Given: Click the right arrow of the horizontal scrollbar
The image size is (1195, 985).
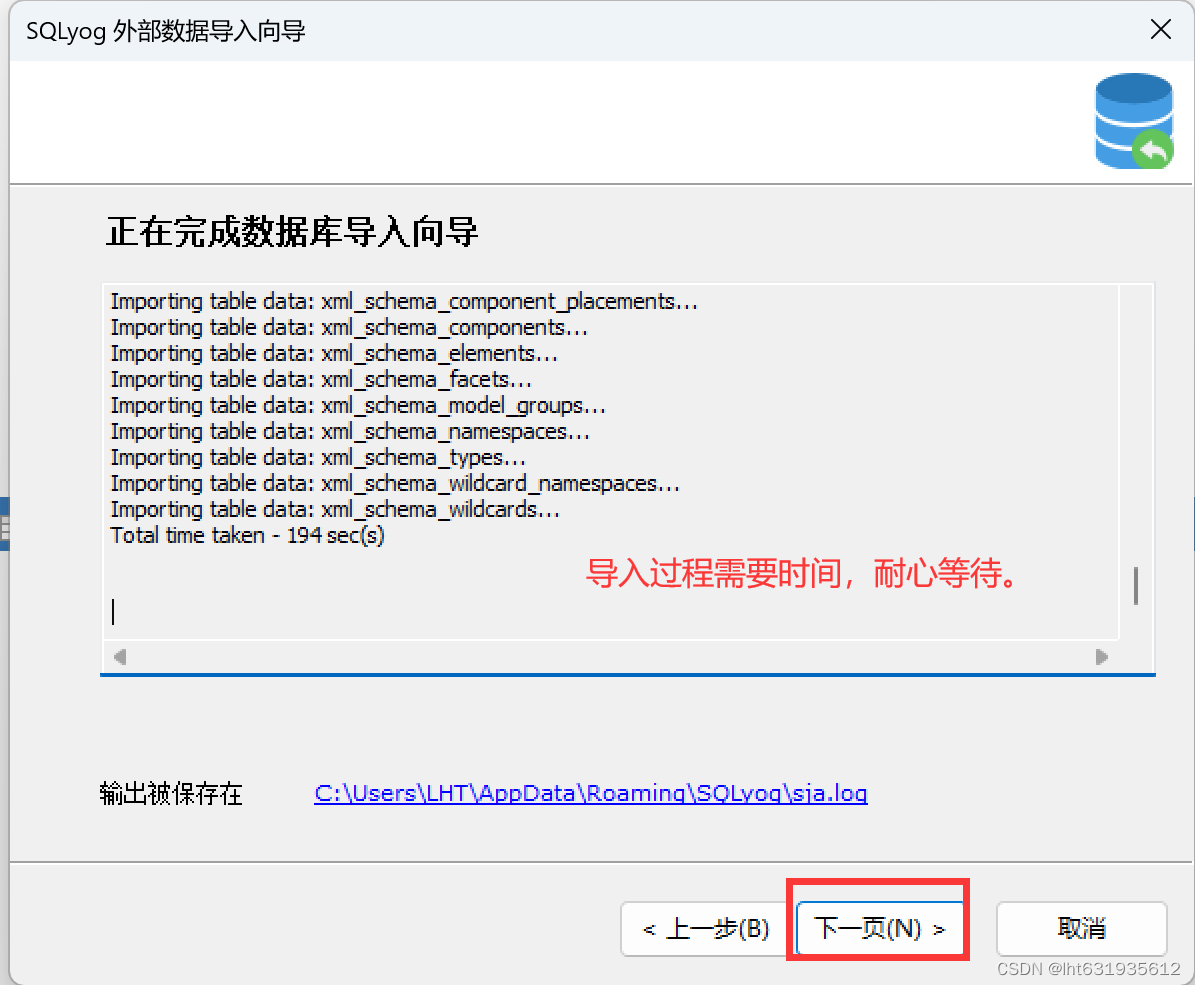Looking at the screenshot, I should [x=1102, y=657].
